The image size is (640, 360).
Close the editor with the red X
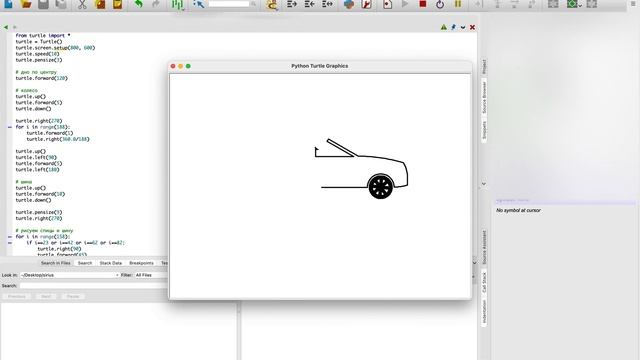pyautogui.click(x=472, y=27)
